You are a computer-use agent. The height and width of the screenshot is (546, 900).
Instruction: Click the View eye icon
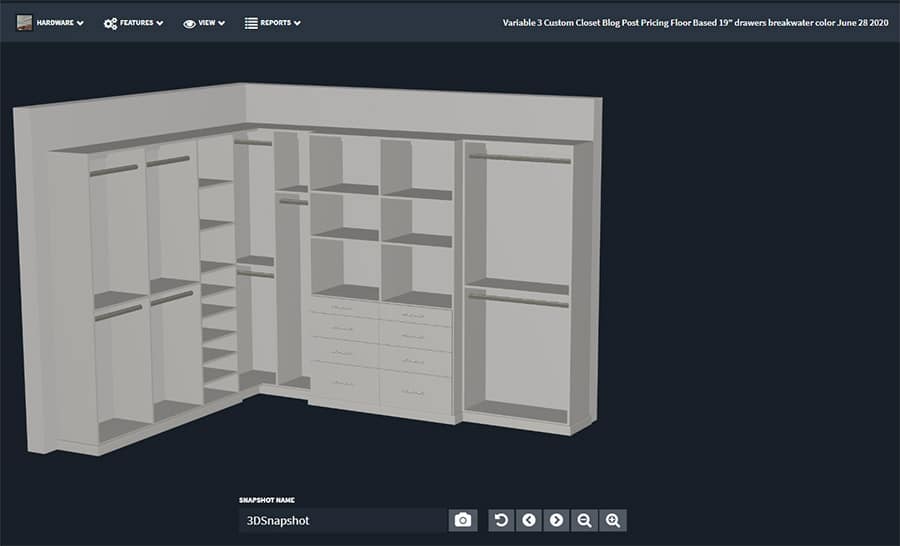coord(189,24)
